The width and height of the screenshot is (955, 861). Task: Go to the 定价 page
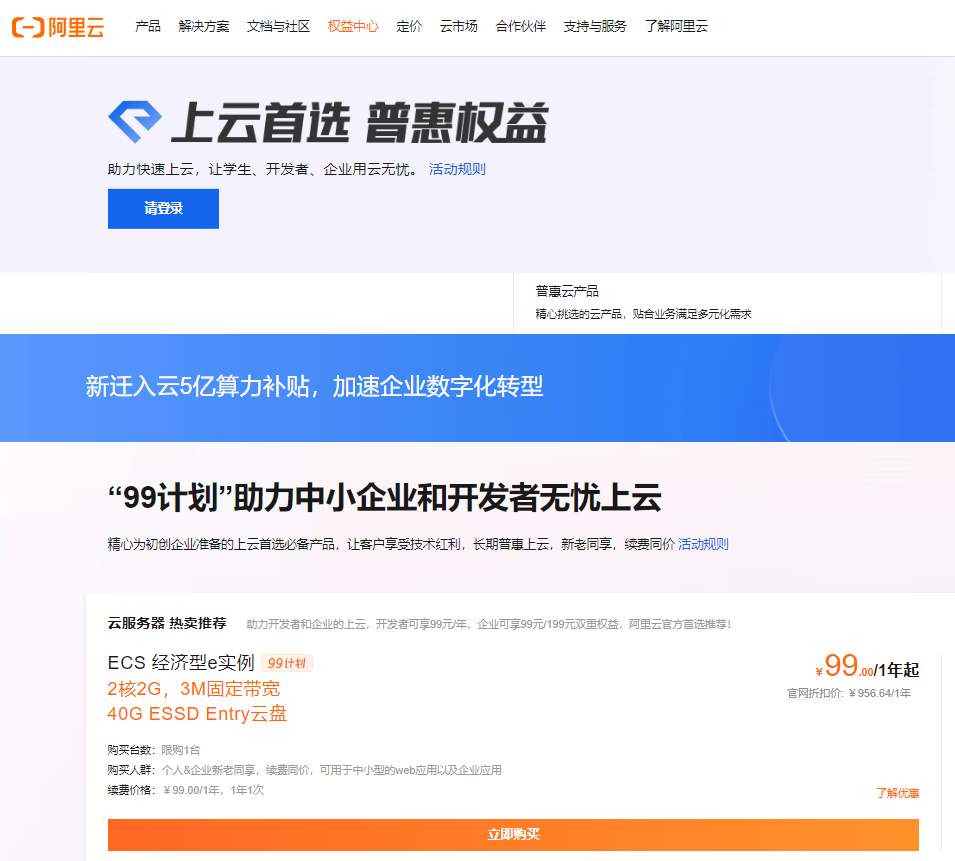(409, 26)
